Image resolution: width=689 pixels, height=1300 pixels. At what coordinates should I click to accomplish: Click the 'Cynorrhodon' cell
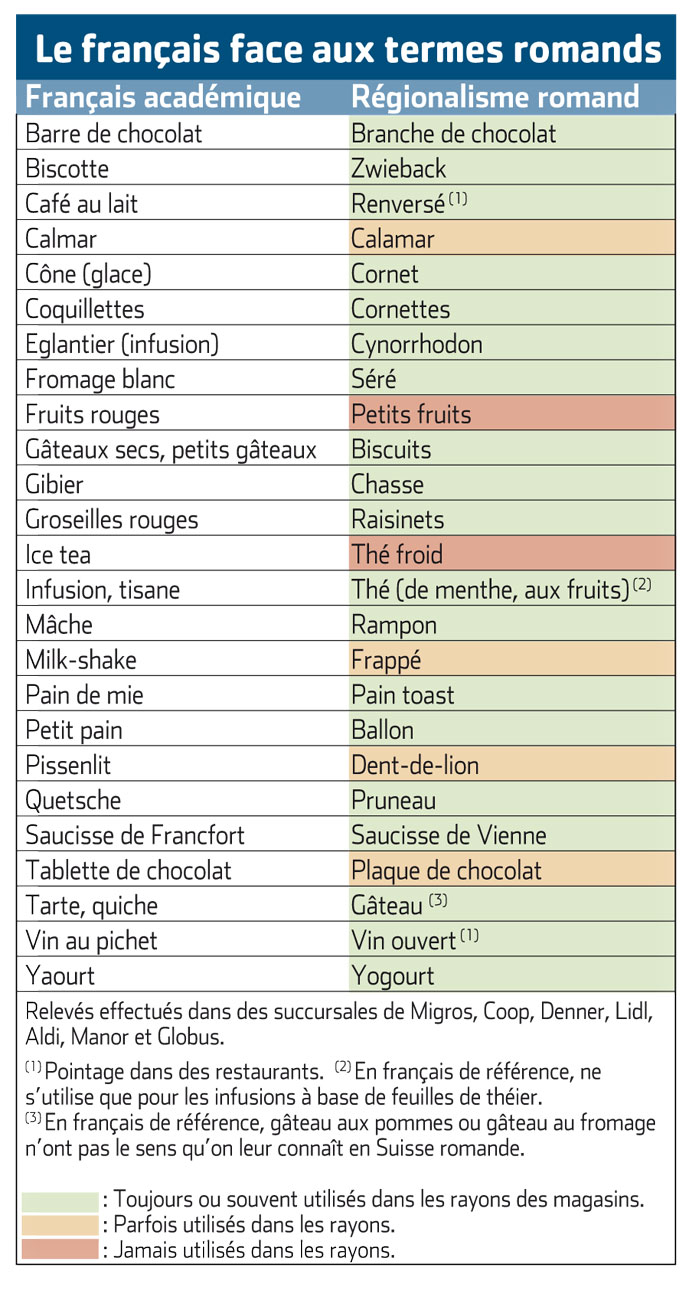point(510,344)
